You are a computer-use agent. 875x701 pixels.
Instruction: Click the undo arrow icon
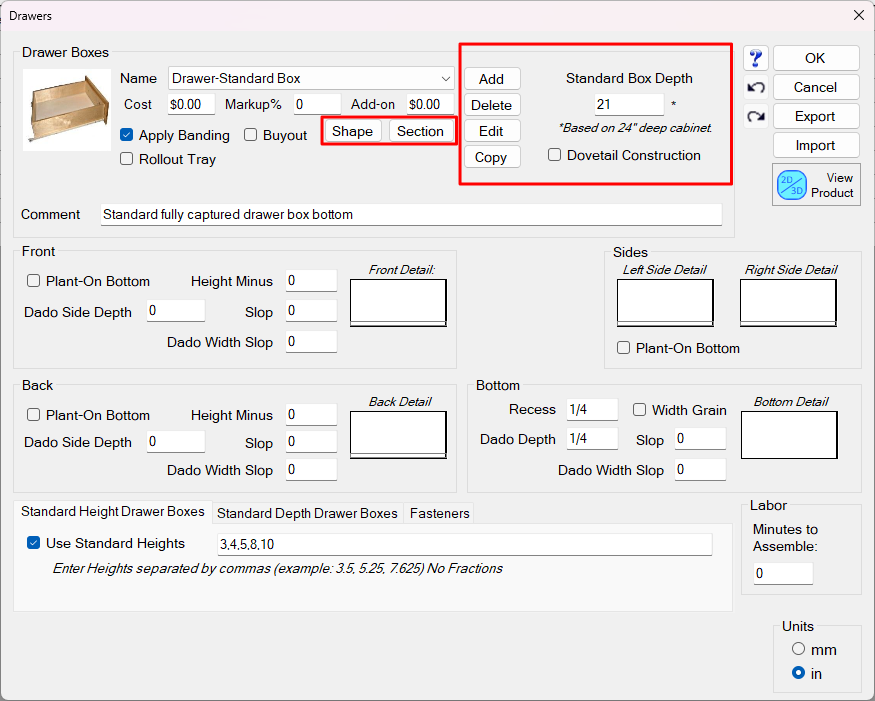pos(756,88)
